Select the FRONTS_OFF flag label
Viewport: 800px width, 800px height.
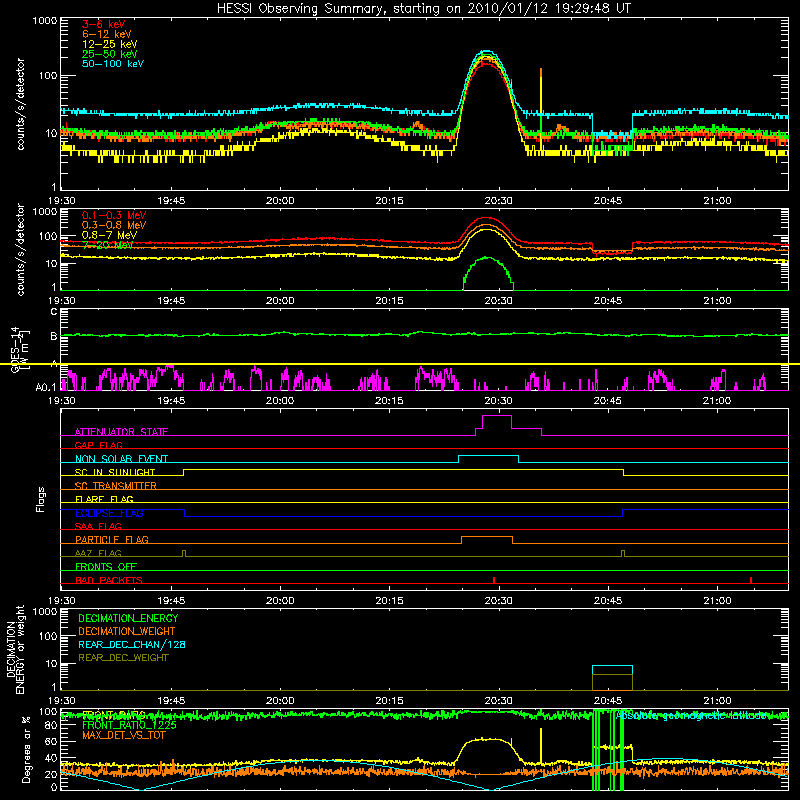[x=106, y=566]
